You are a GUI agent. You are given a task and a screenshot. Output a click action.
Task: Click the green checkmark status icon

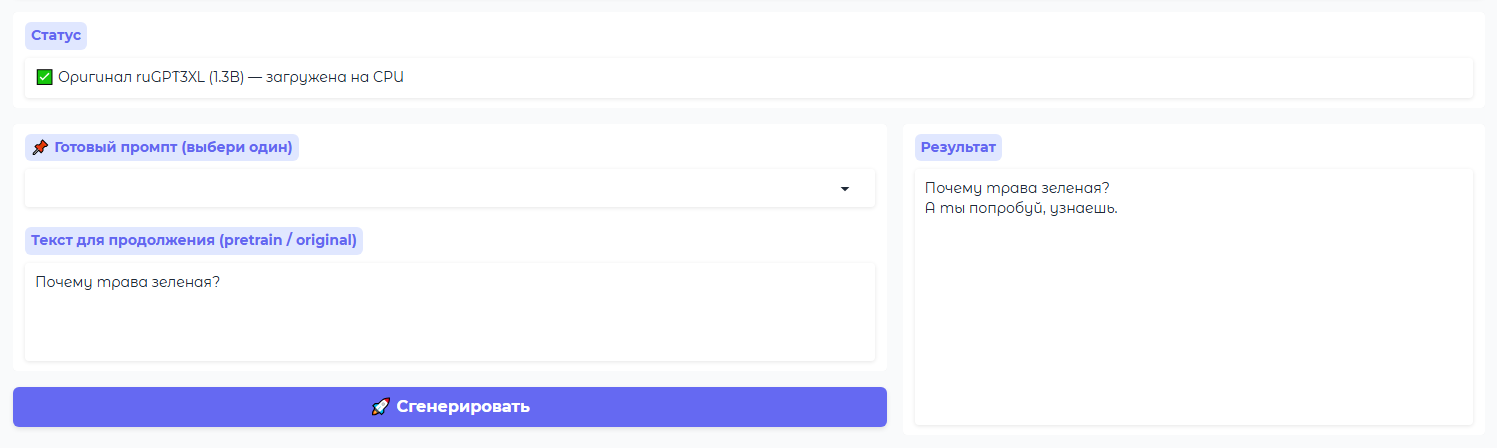tap(44, 77)
